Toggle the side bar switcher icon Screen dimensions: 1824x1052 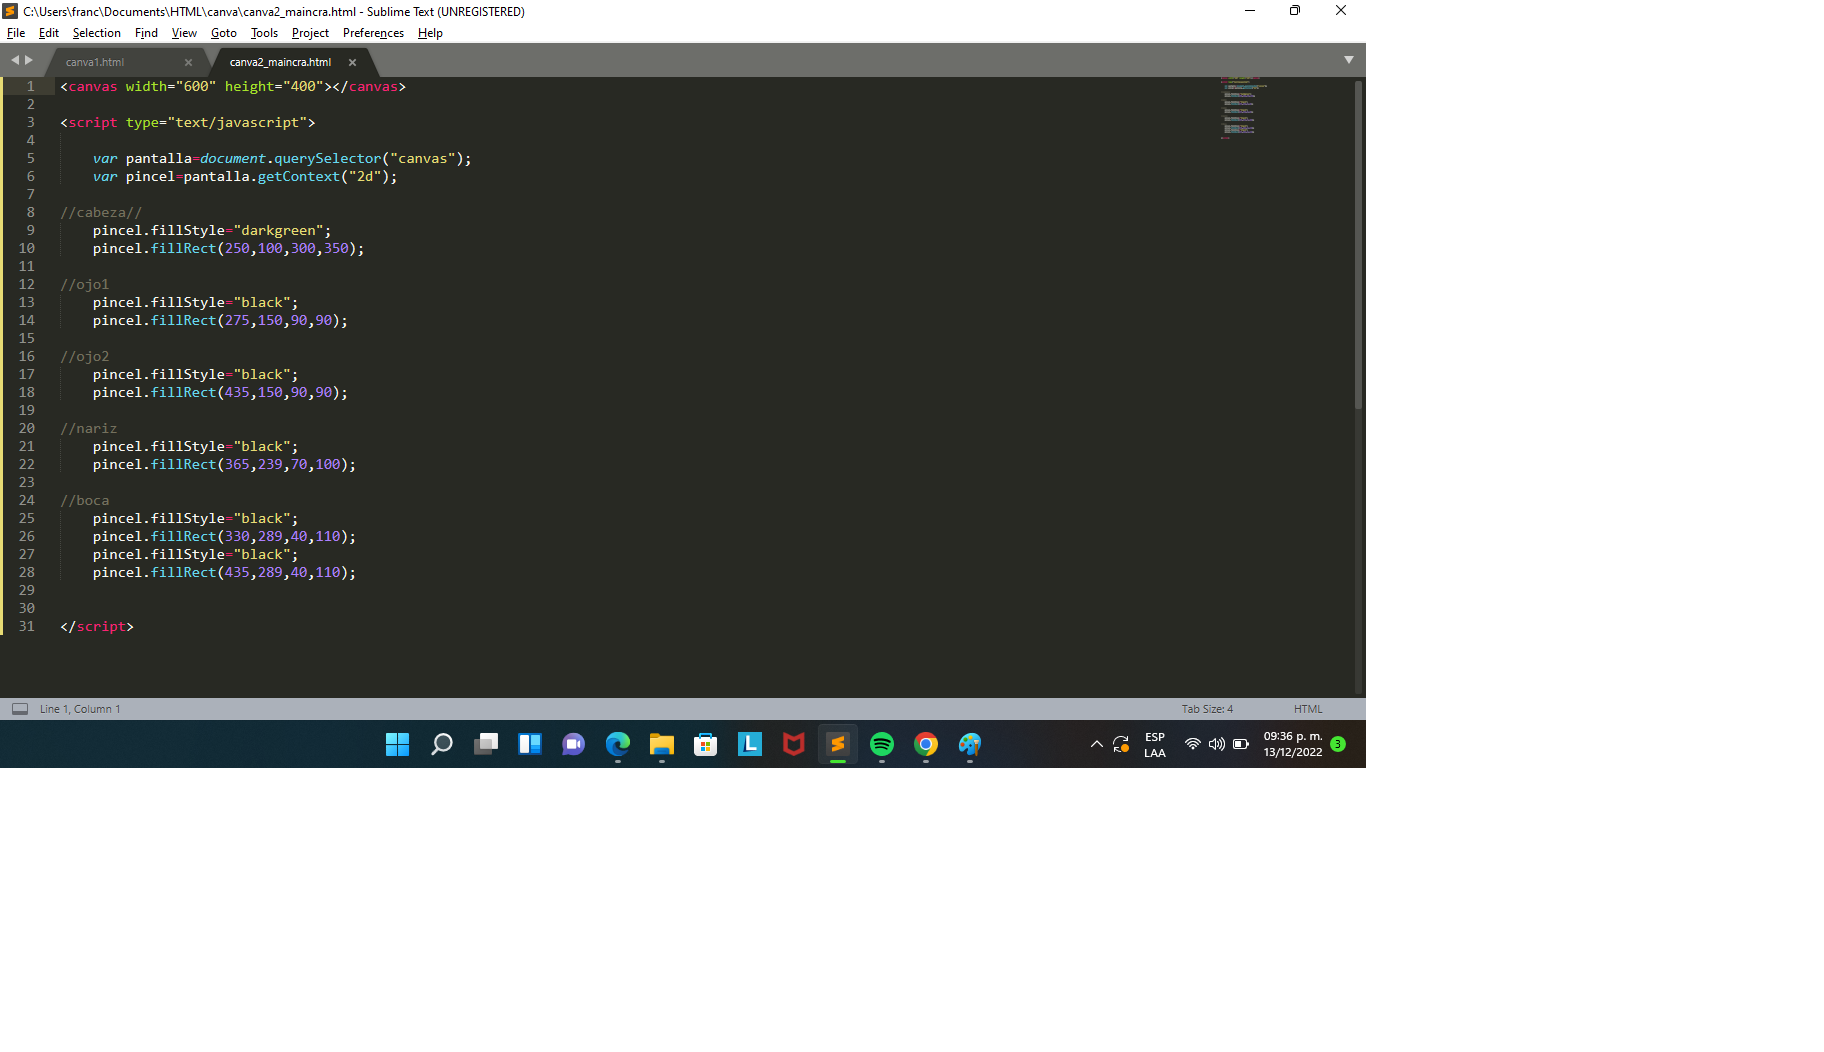[x=20, y=709]
